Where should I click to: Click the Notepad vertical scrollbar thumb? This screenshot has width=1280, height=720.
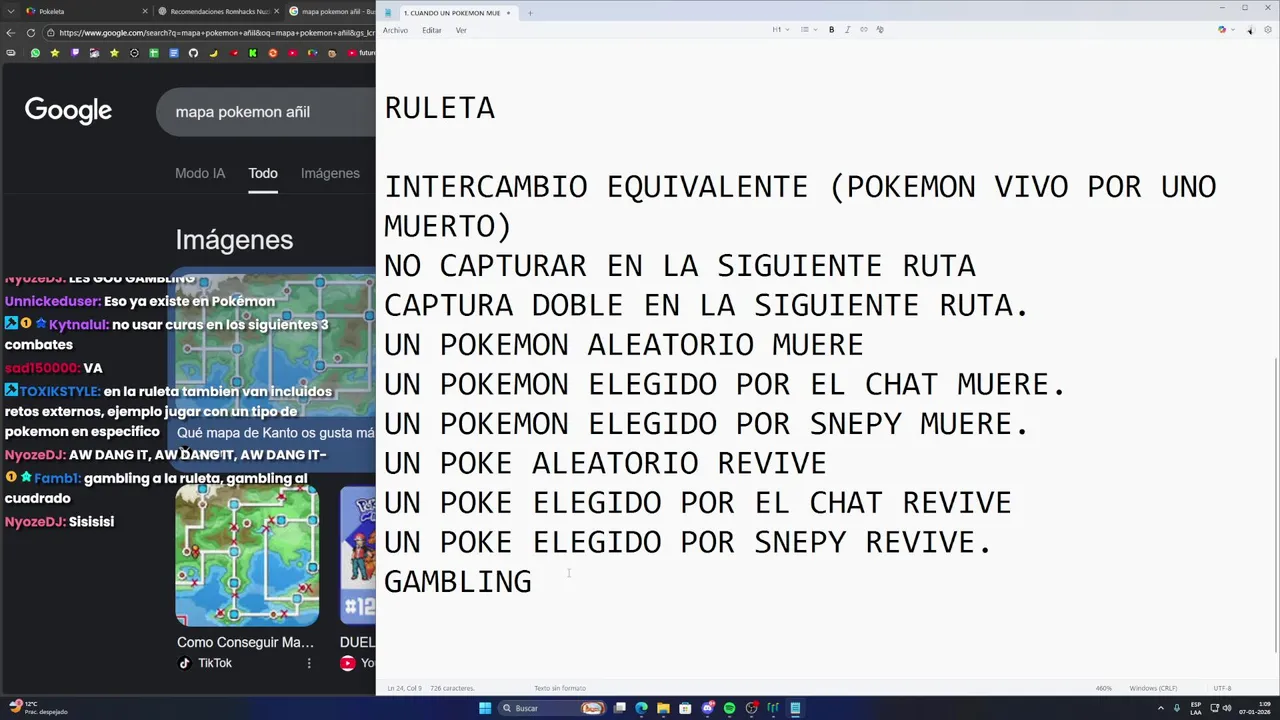pos(1276,505)
